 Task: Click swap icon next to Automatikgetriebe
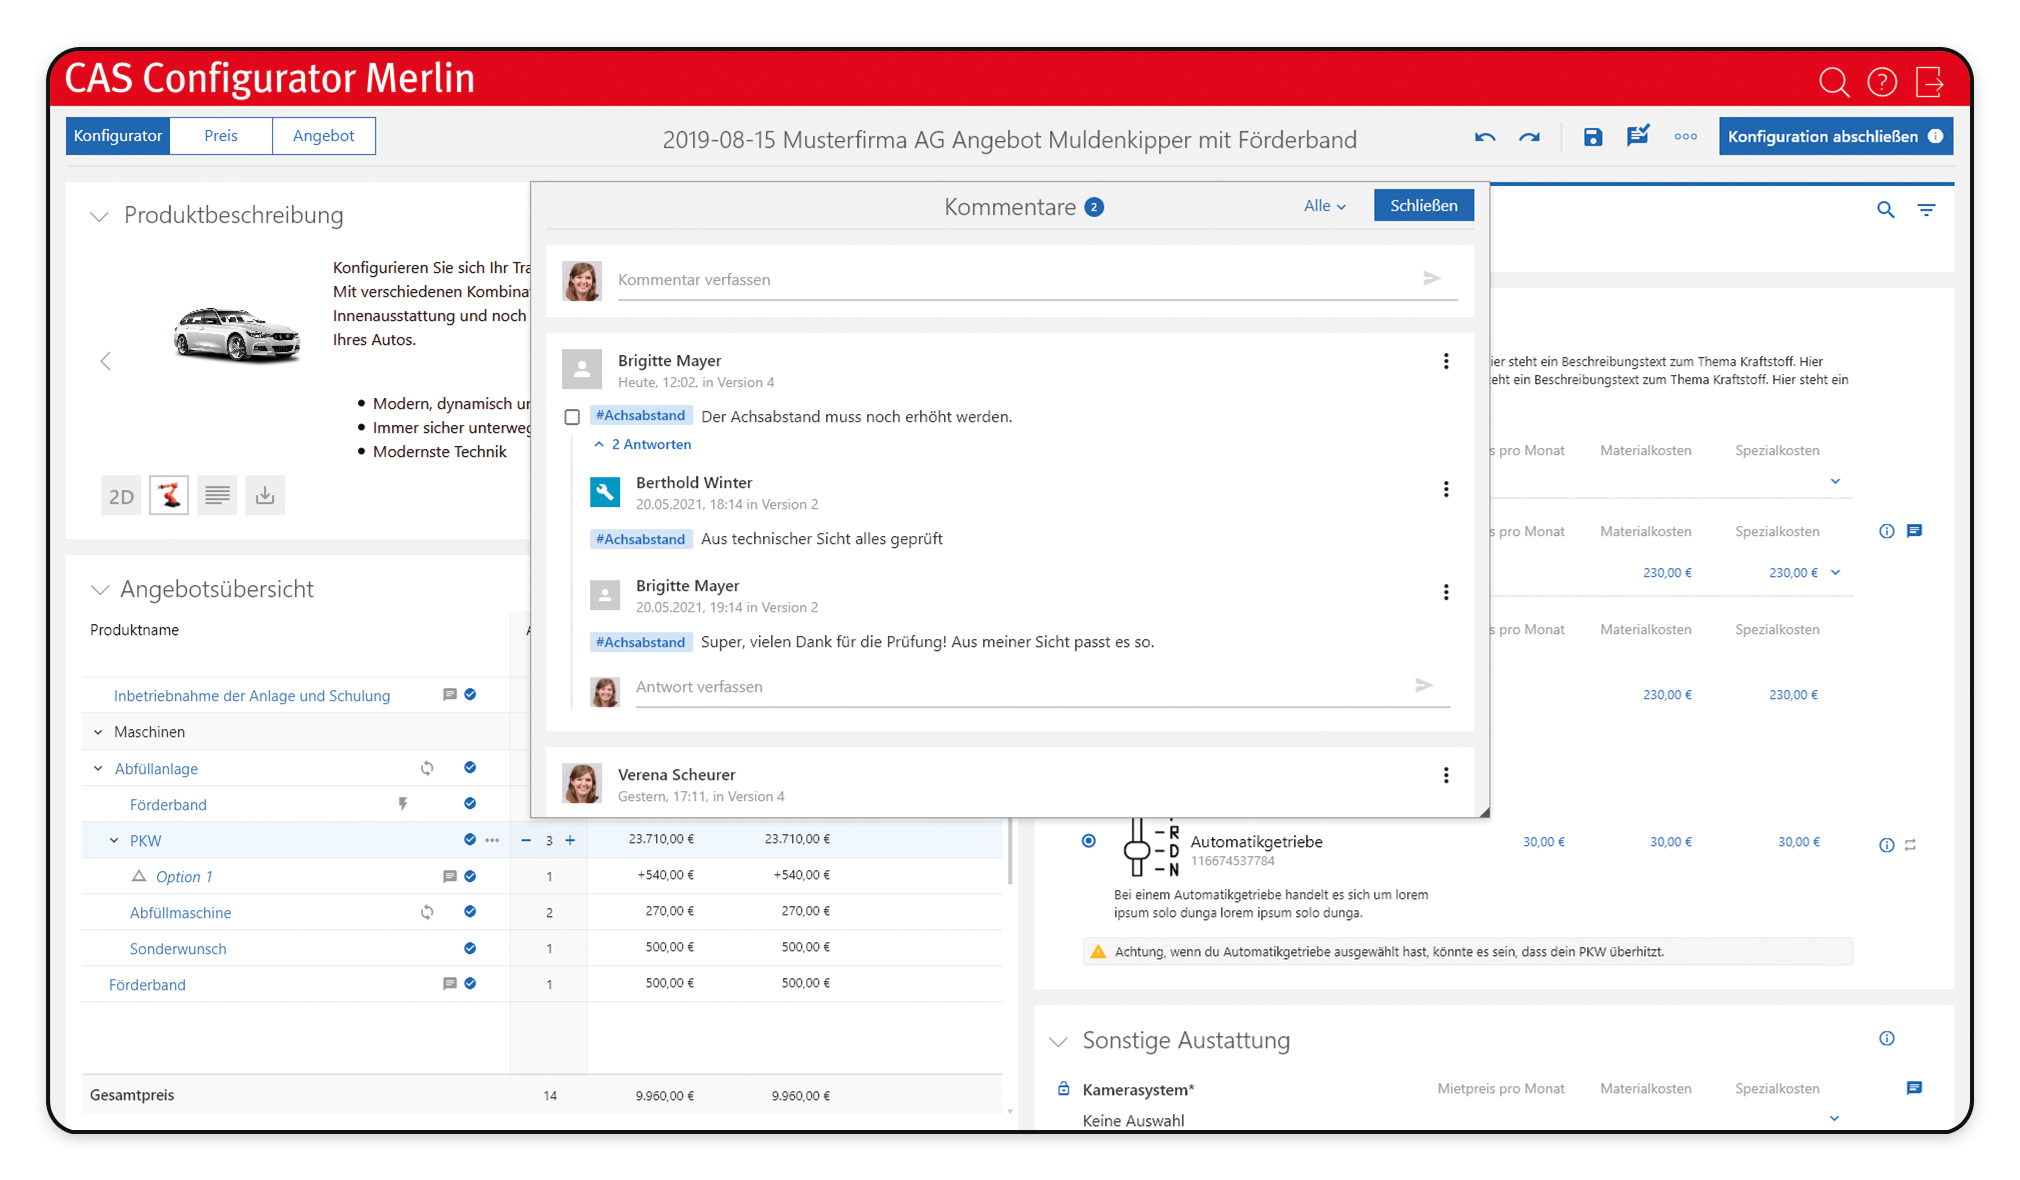coord(1910,845)
